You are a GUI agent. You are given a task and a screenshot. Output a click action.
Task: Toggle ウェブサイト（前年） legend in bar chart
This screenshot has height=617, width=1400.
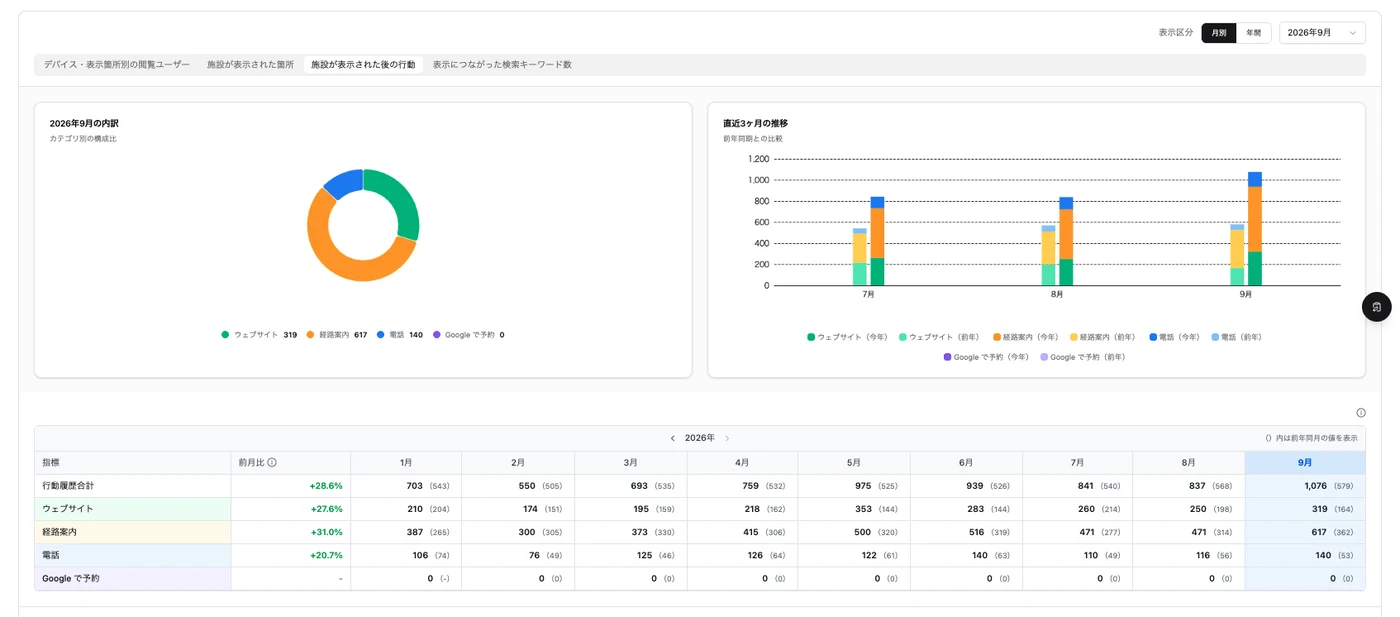pos(939,337)
